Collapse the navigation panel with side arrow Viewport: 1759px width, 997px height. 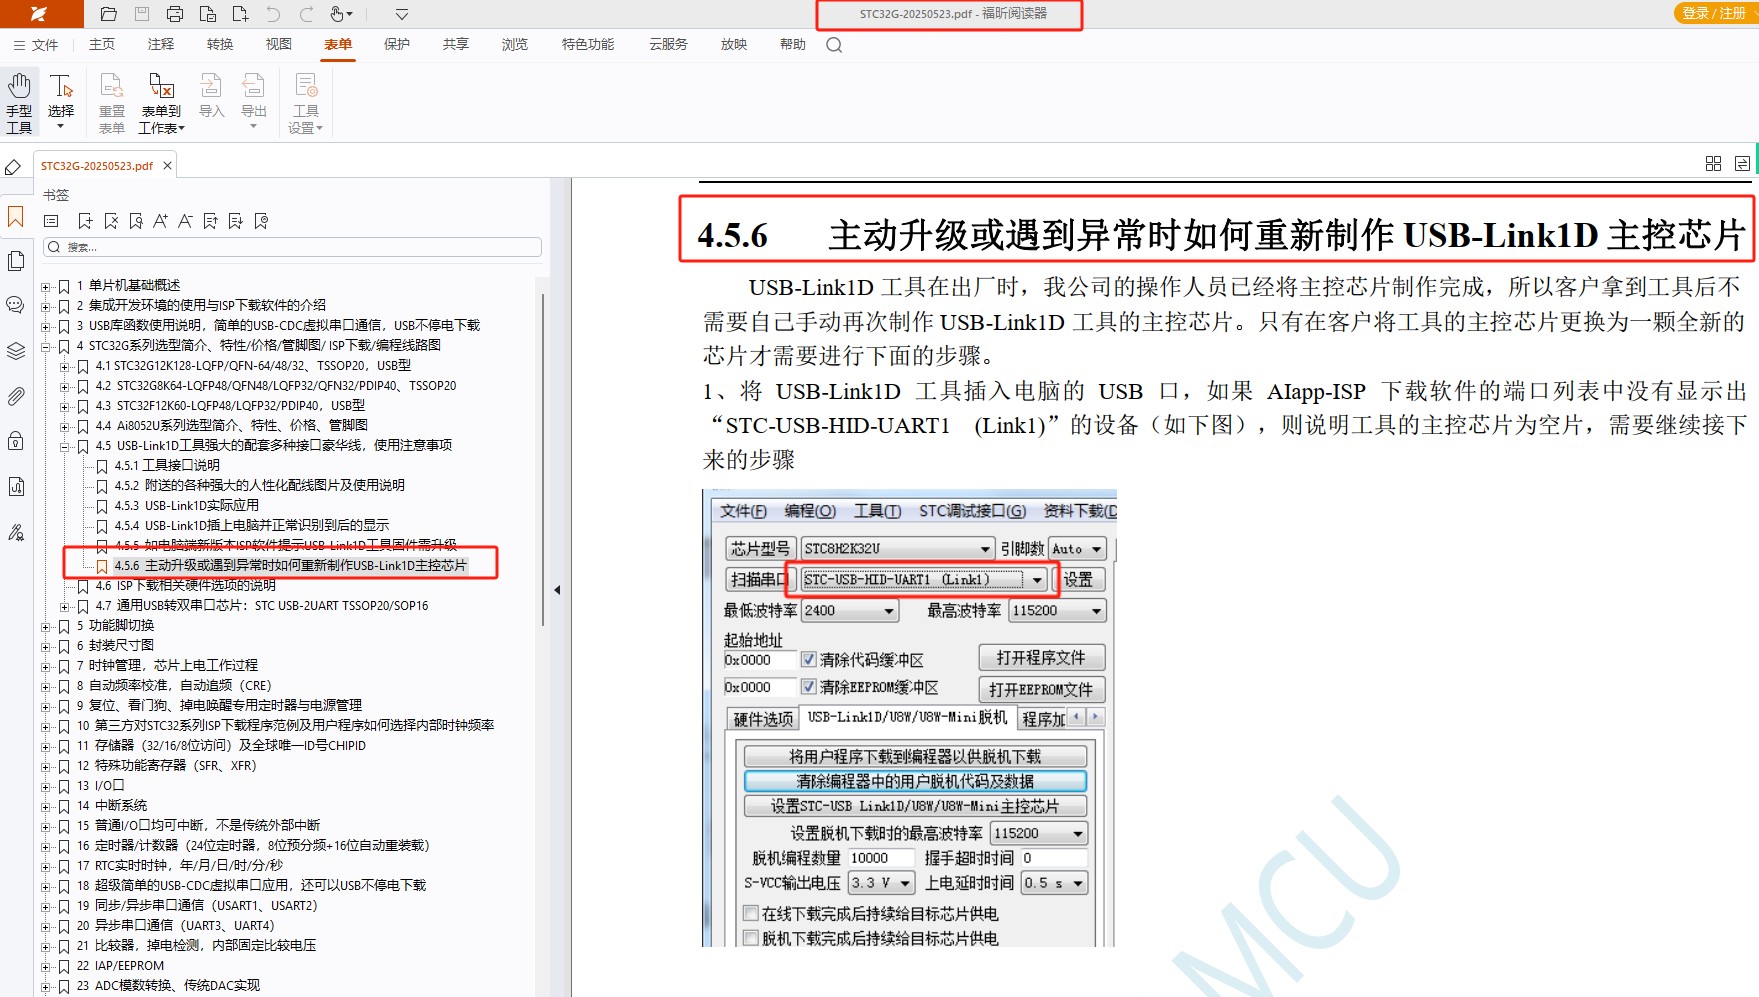(557, 590)
